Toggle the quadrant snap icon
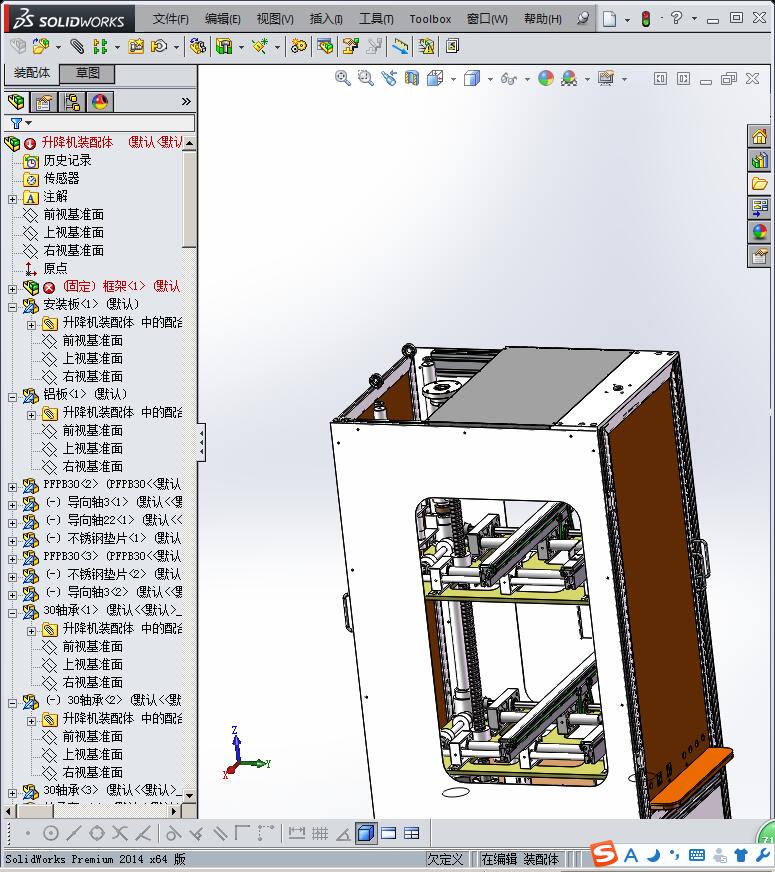This screenshot has height=872, width=775. 97,833
